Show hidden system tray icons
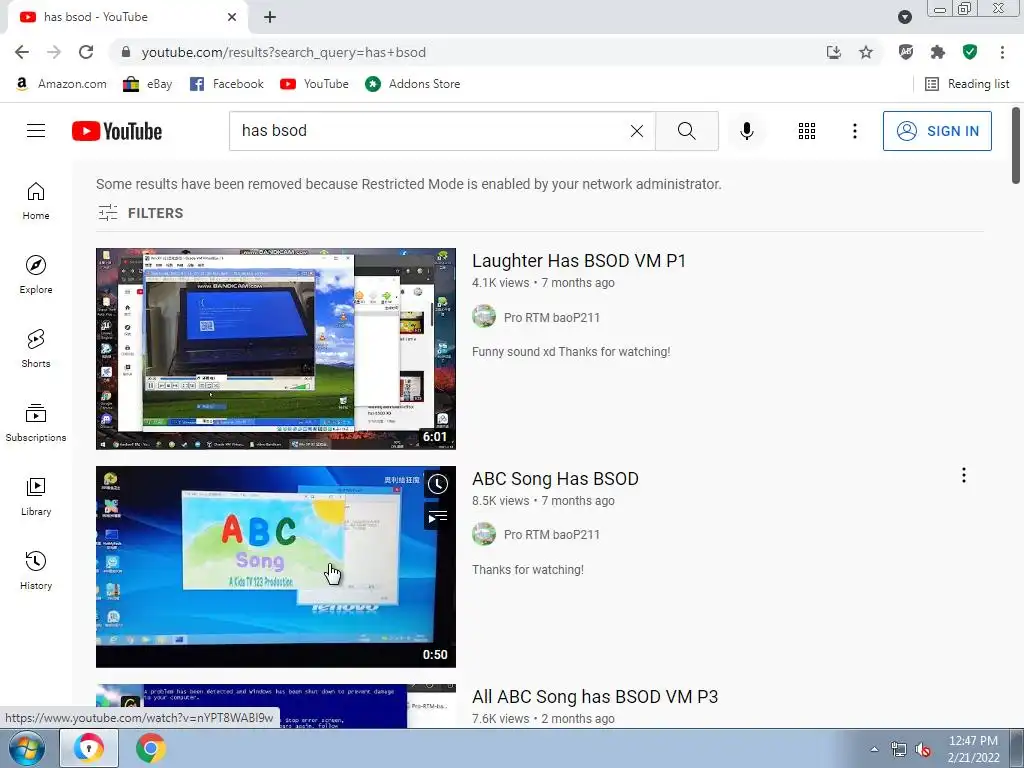 [874, 749]
